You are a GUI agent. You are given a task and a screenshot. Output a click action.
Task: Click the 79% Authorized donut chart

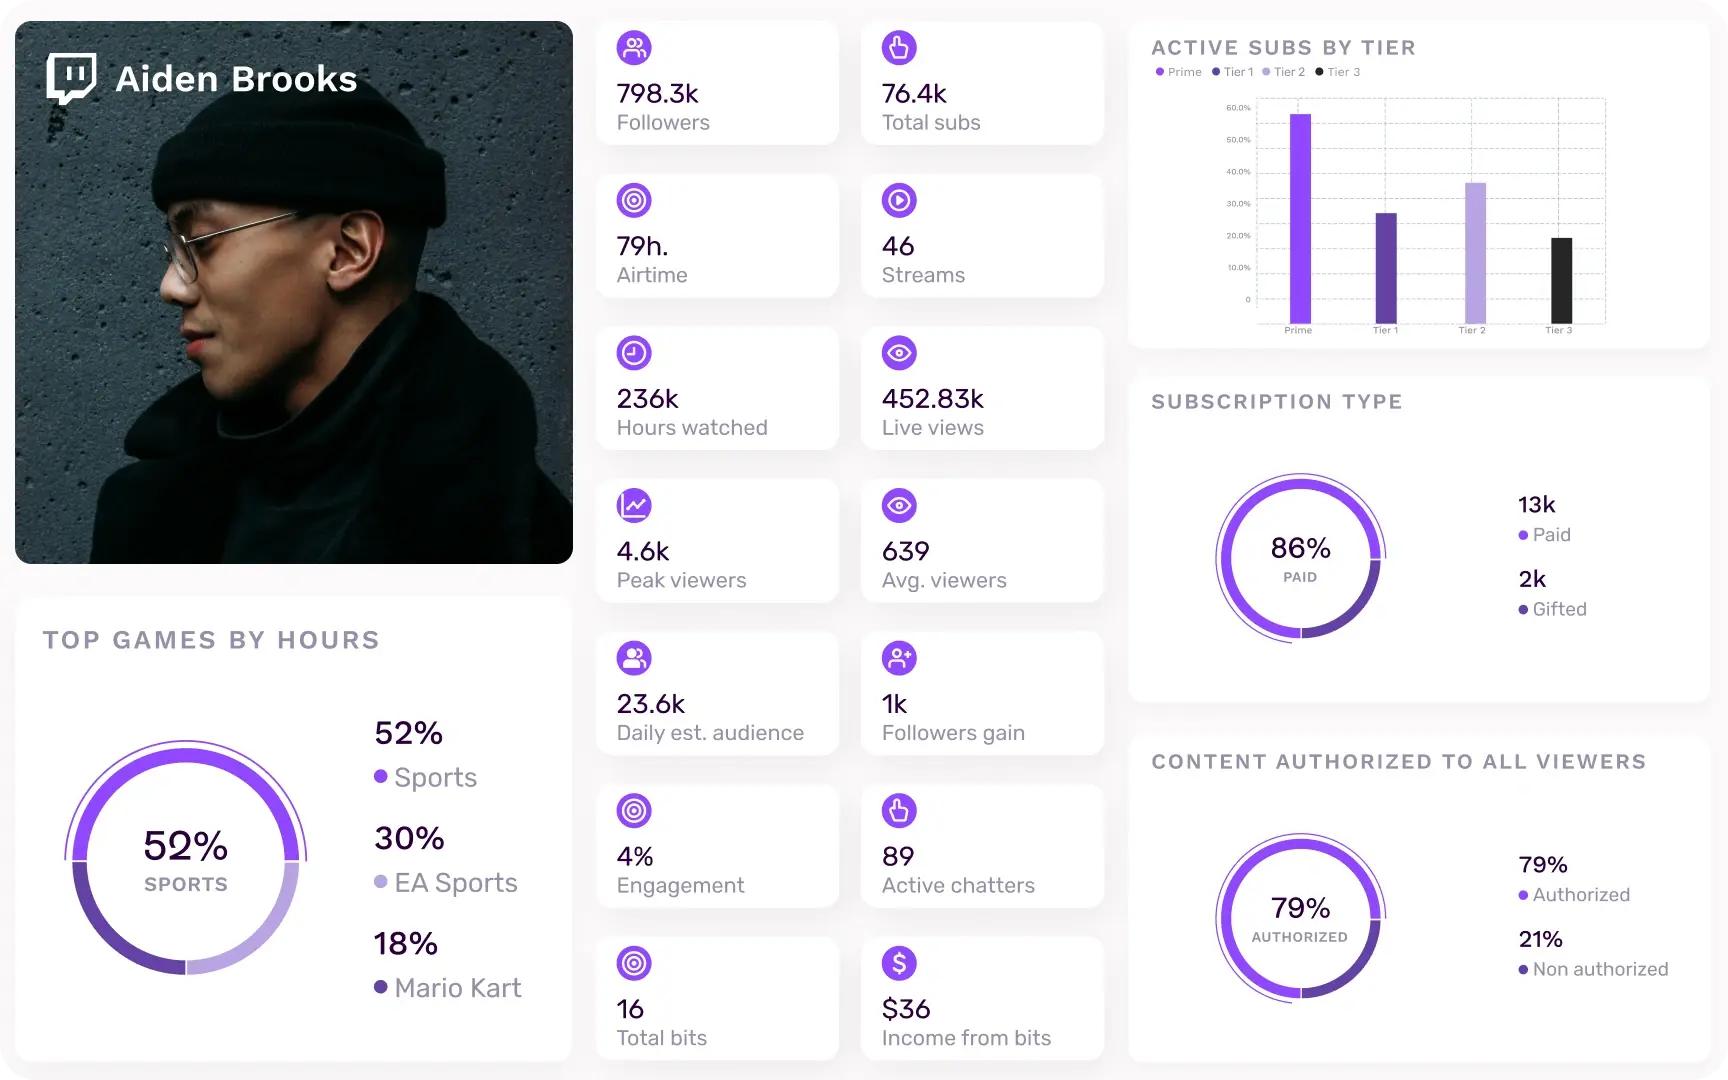(x=1300, y=918)
